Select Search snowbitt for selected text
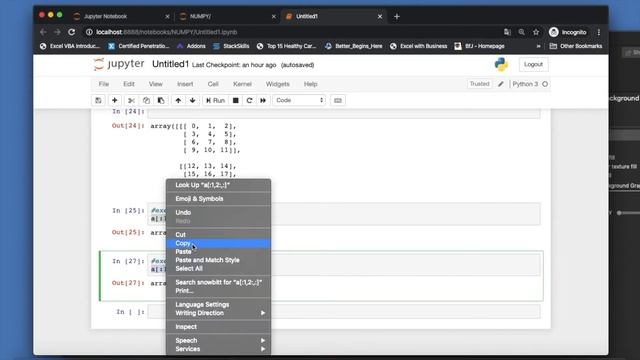This screenshot has height=360, width=640. 218,282
